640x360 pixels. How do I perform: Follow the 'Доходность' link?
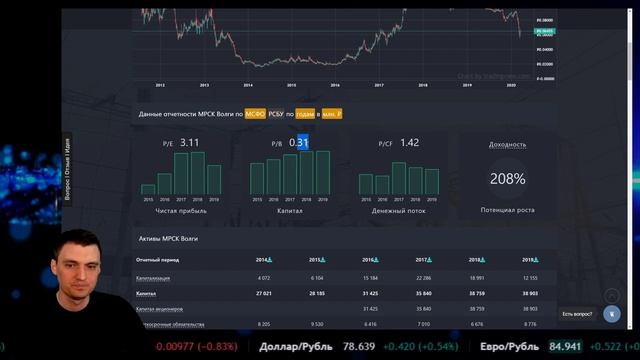(507, 144)
